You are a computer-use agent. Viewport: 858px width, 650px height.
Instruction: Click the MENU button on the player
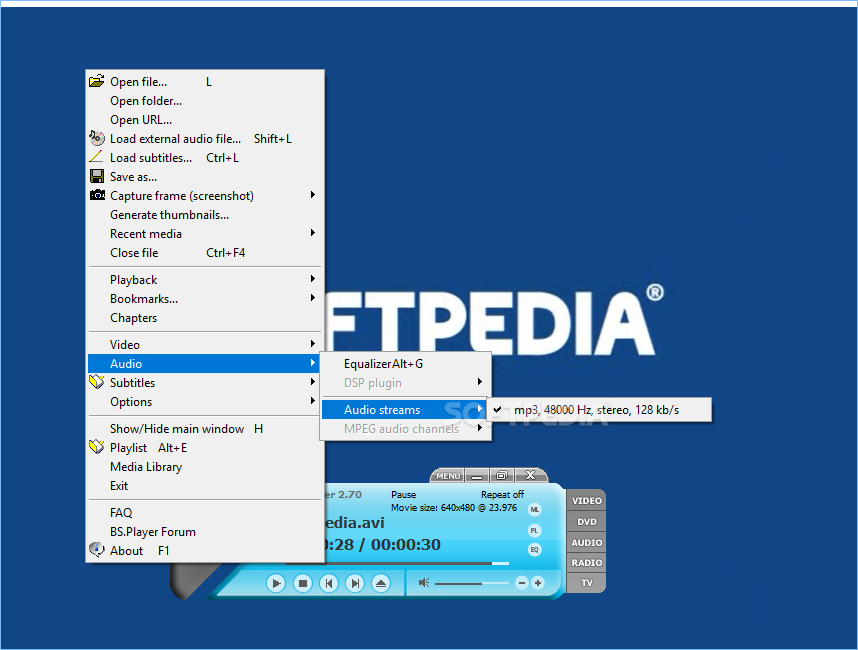(x=448, y=475)
